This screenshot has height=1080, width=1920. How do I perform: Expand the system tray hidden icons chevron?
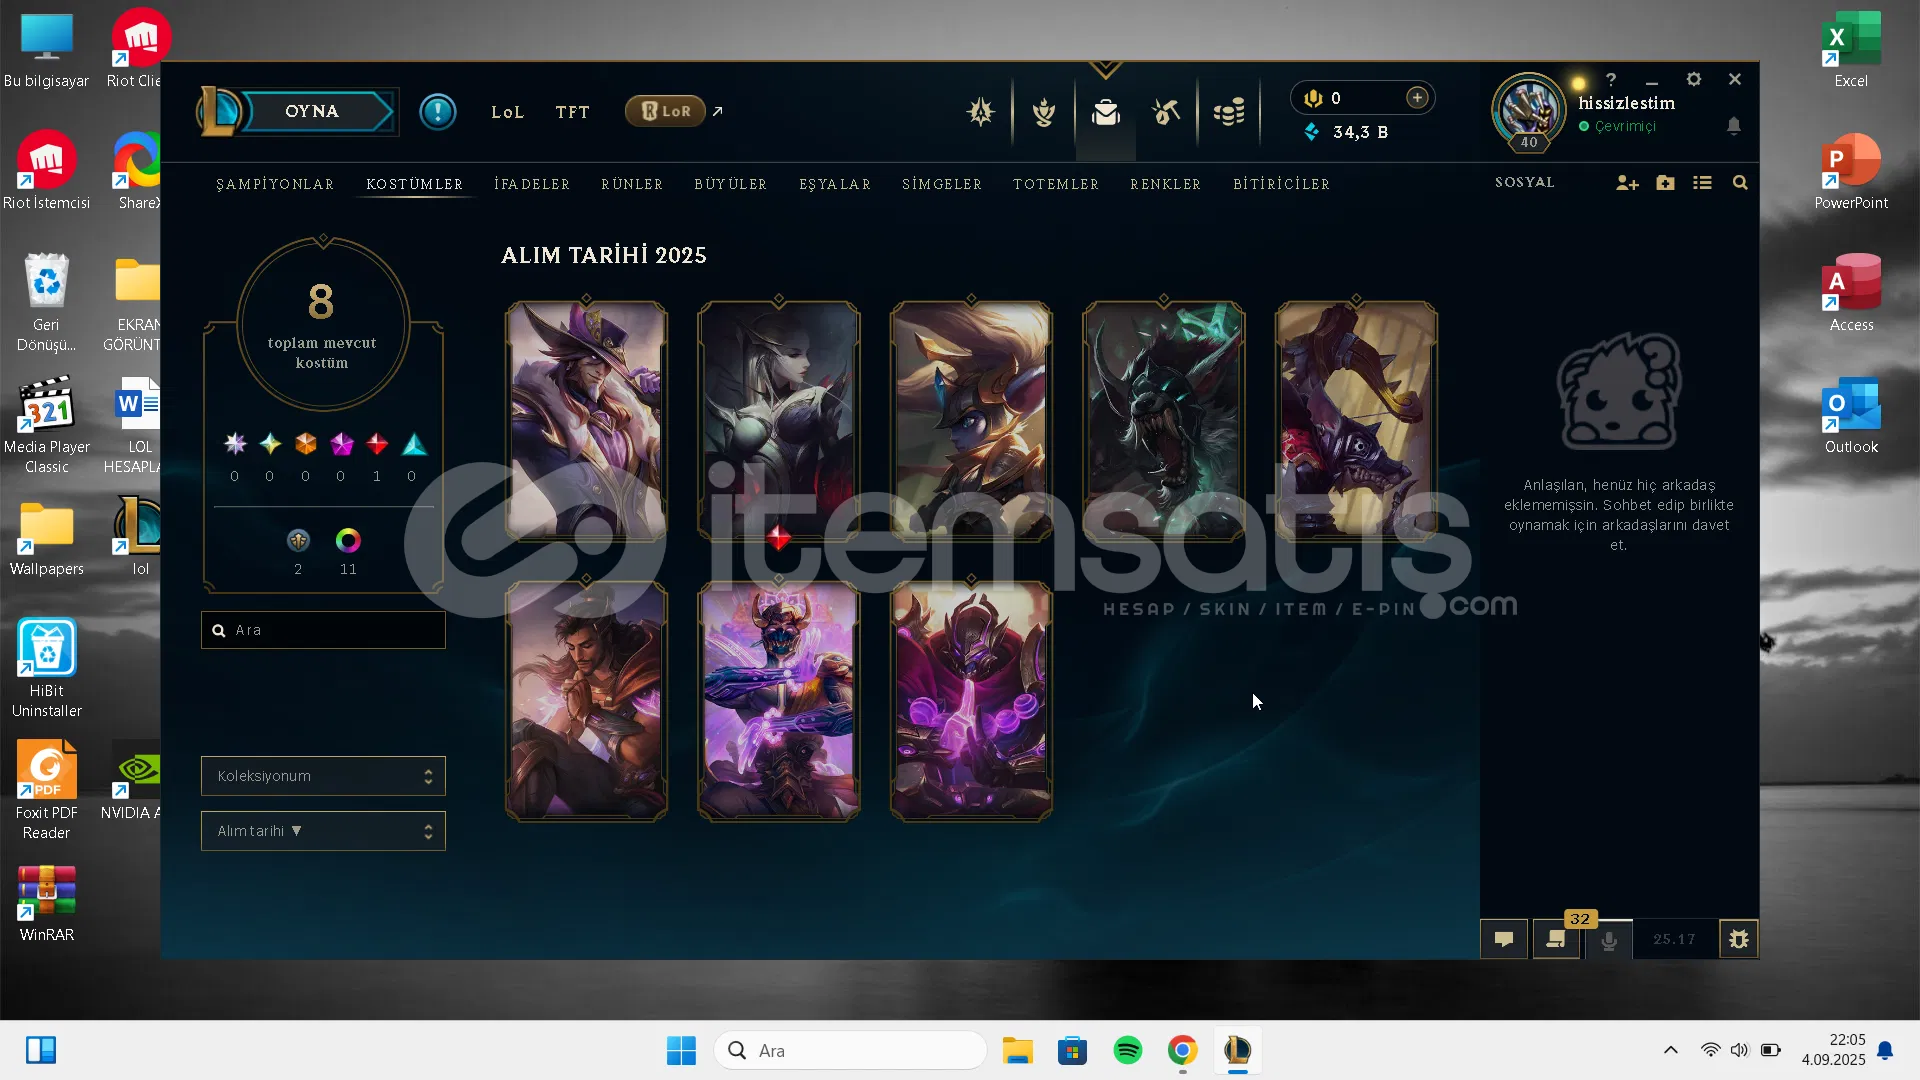click(1670, 1050)
